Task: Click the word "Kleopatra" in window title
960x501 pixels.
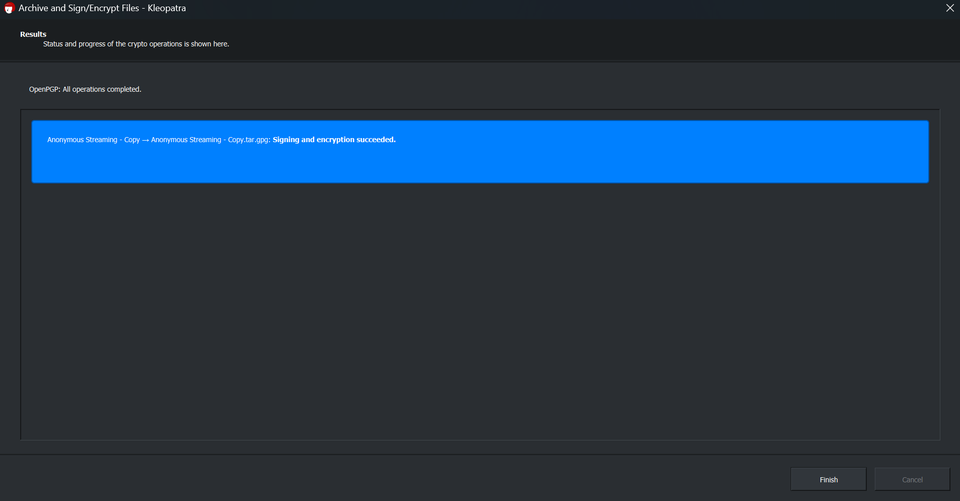Action: pos(167,8)
